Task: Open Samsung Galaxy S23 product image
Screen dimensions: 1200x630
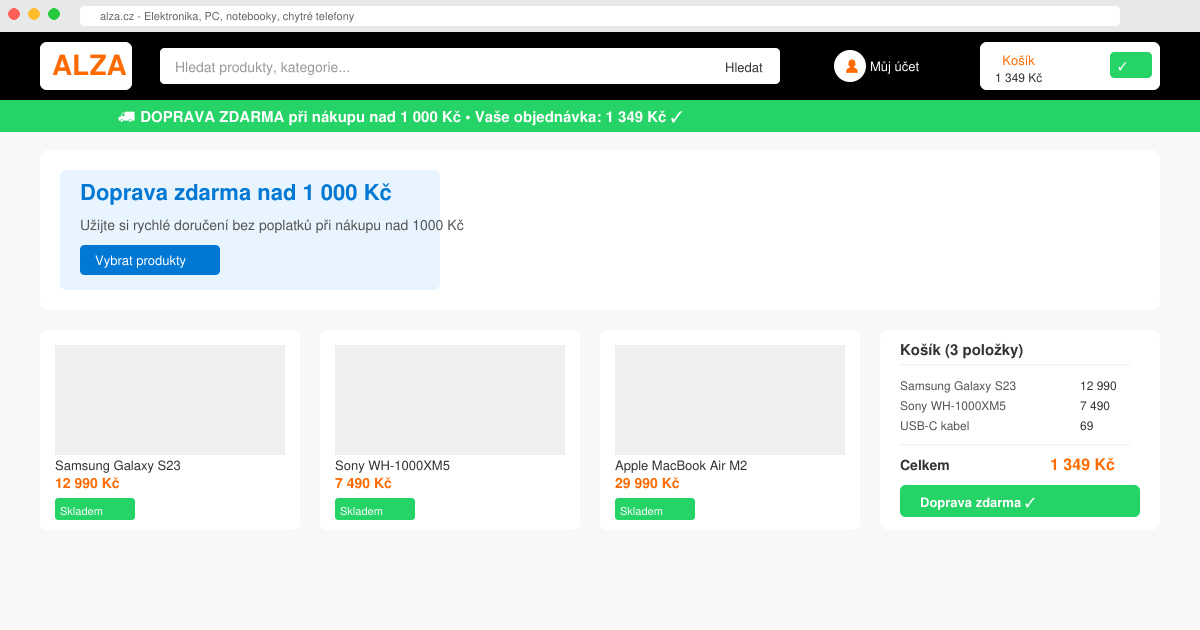Action: pos(170,400)
